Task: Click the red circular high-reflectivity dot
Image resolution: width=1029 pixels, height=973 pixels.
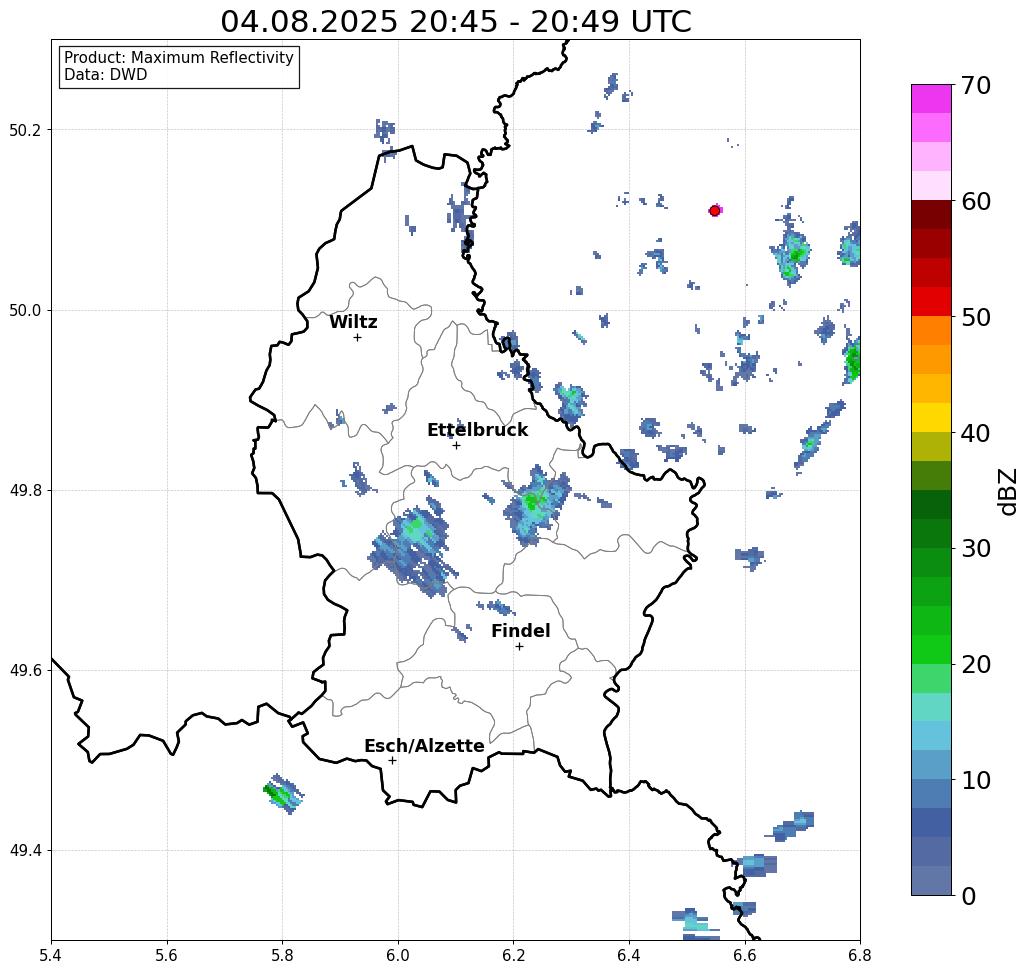Action: pos(715,211)
